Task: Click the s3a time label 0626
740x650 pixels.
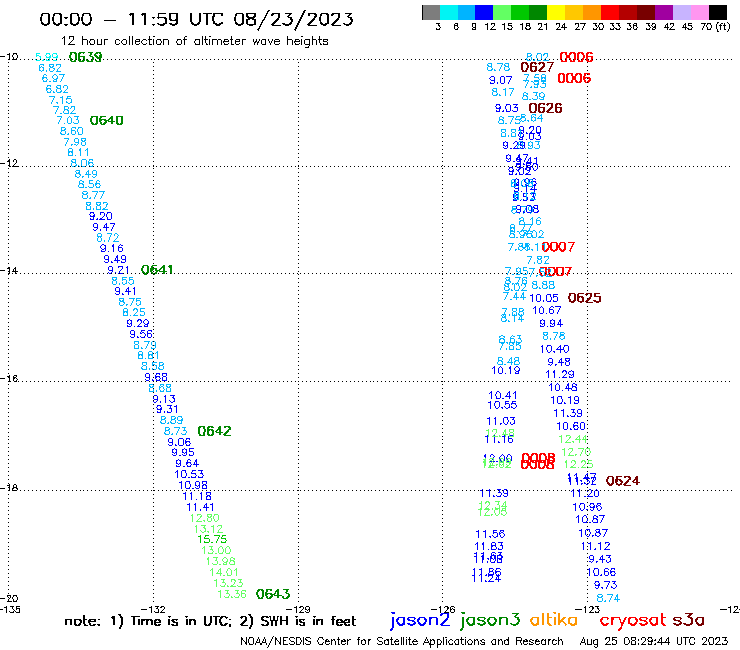Action: tap(546, 109)
